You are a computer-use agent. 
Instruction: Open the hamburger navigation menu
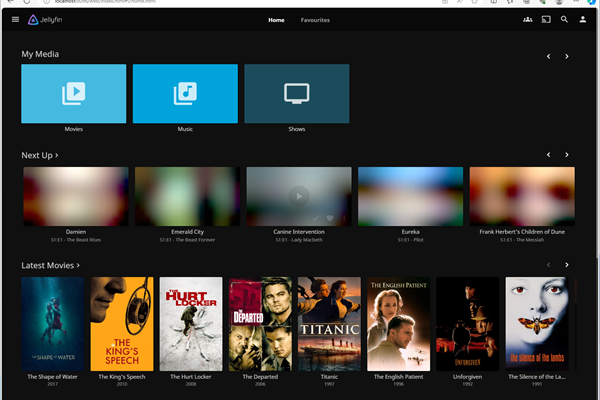point(12,19)
